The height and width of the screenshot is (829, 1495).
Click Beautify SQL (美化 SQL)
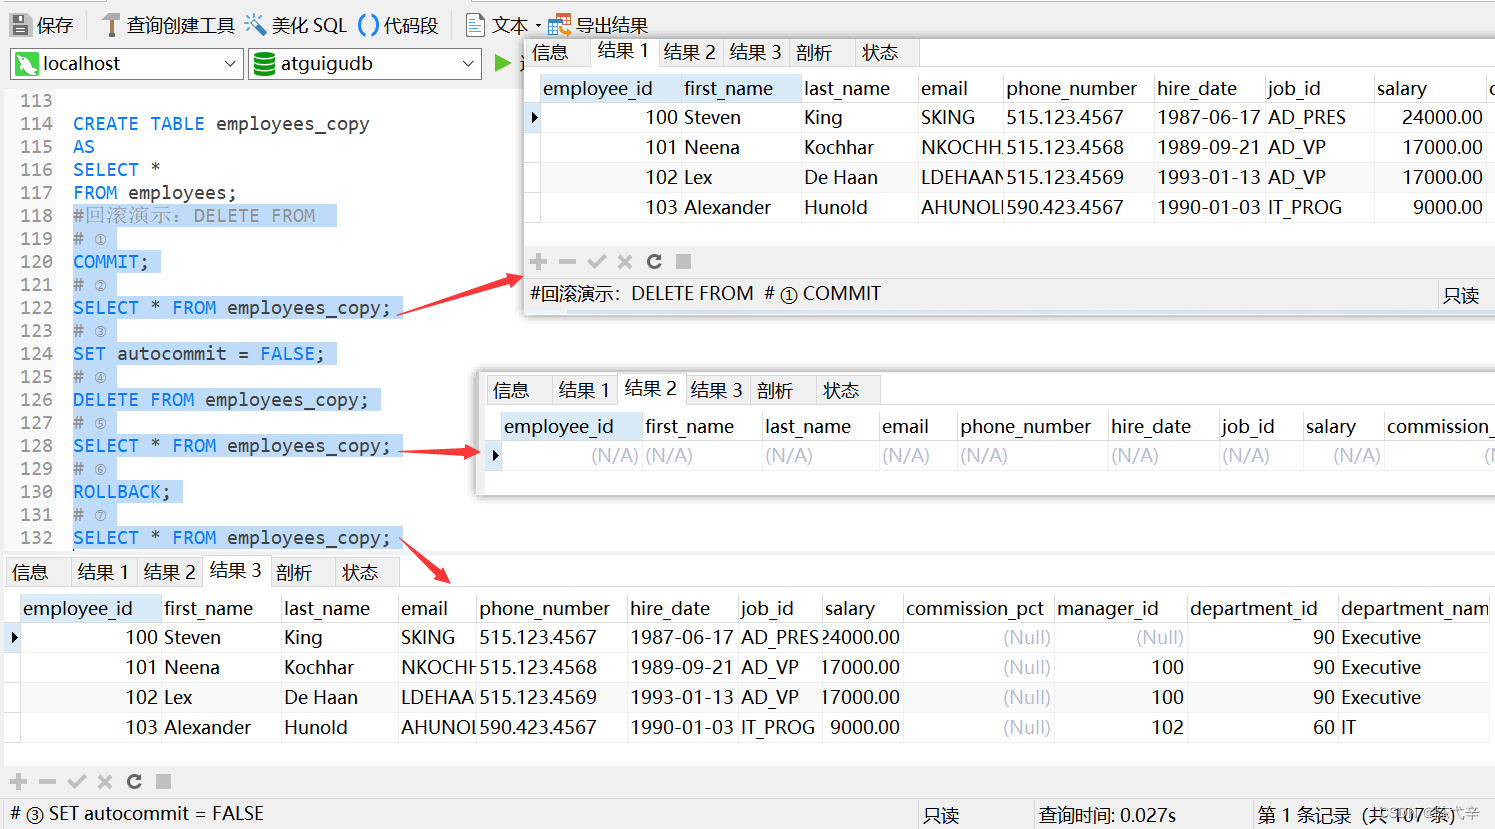click(x=296, y=25)
